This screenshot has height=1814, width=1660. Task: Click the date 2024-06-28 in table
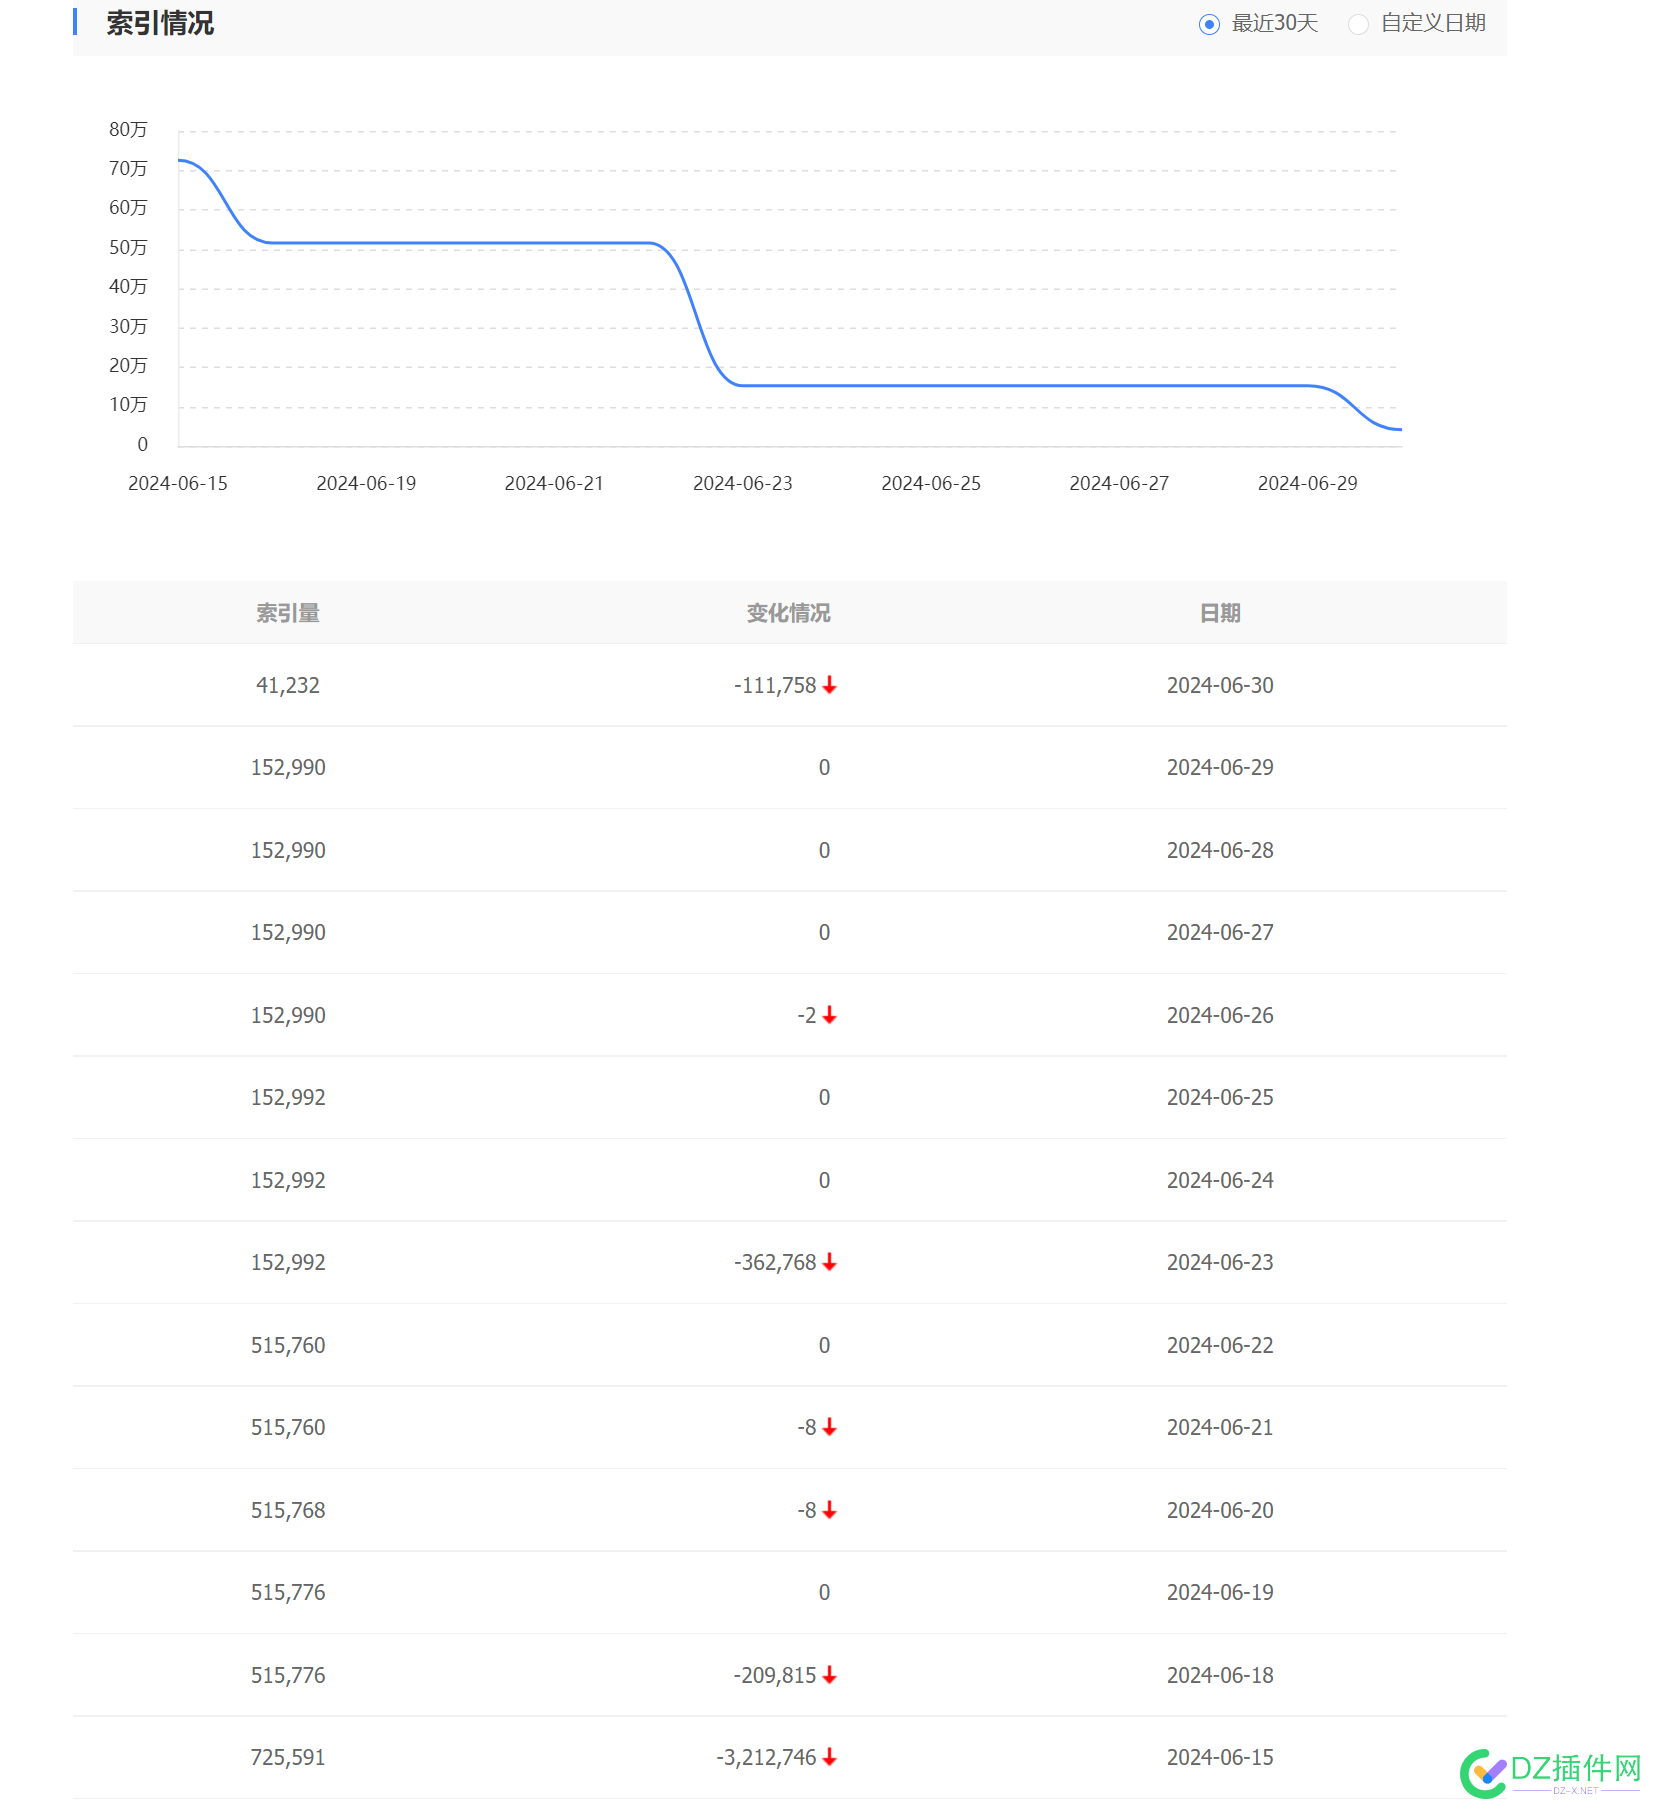(x=1220, y=850)
